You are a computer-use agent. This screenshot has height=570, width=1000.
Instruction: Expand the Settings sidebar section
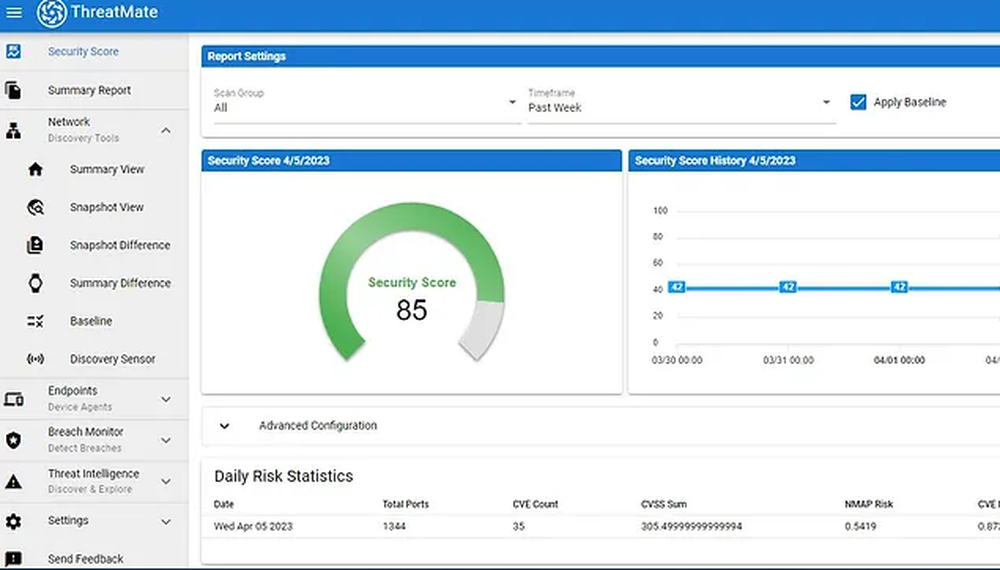point(166,521)
